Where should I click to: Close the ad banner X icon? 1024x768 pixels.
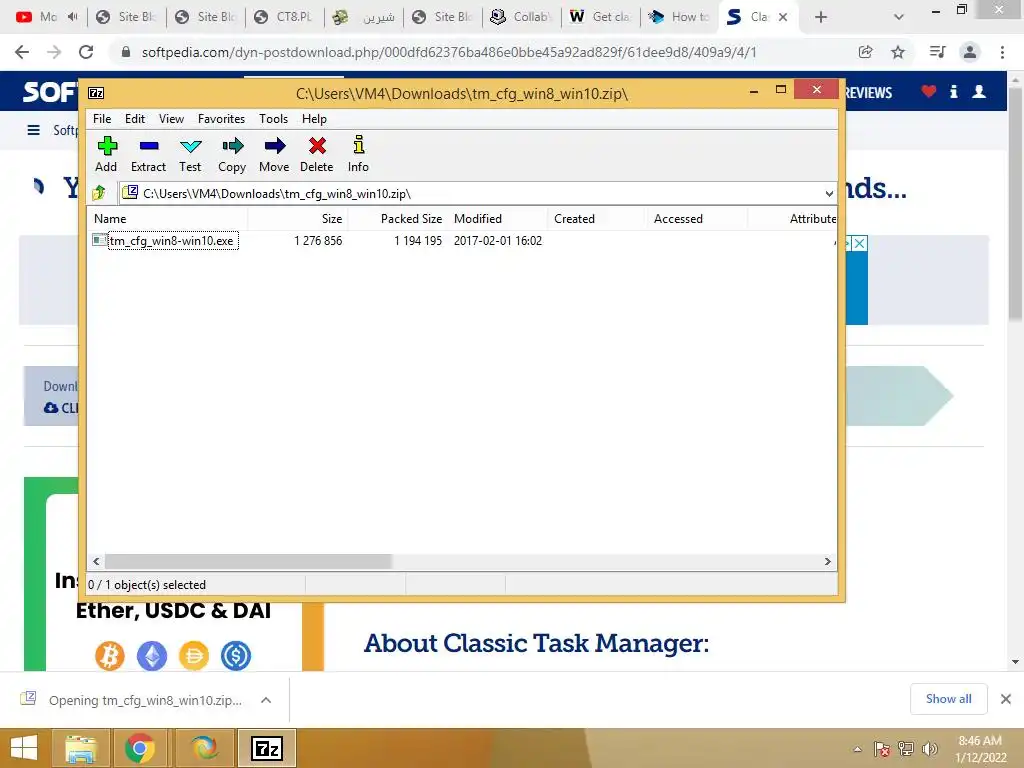[860, 244]
